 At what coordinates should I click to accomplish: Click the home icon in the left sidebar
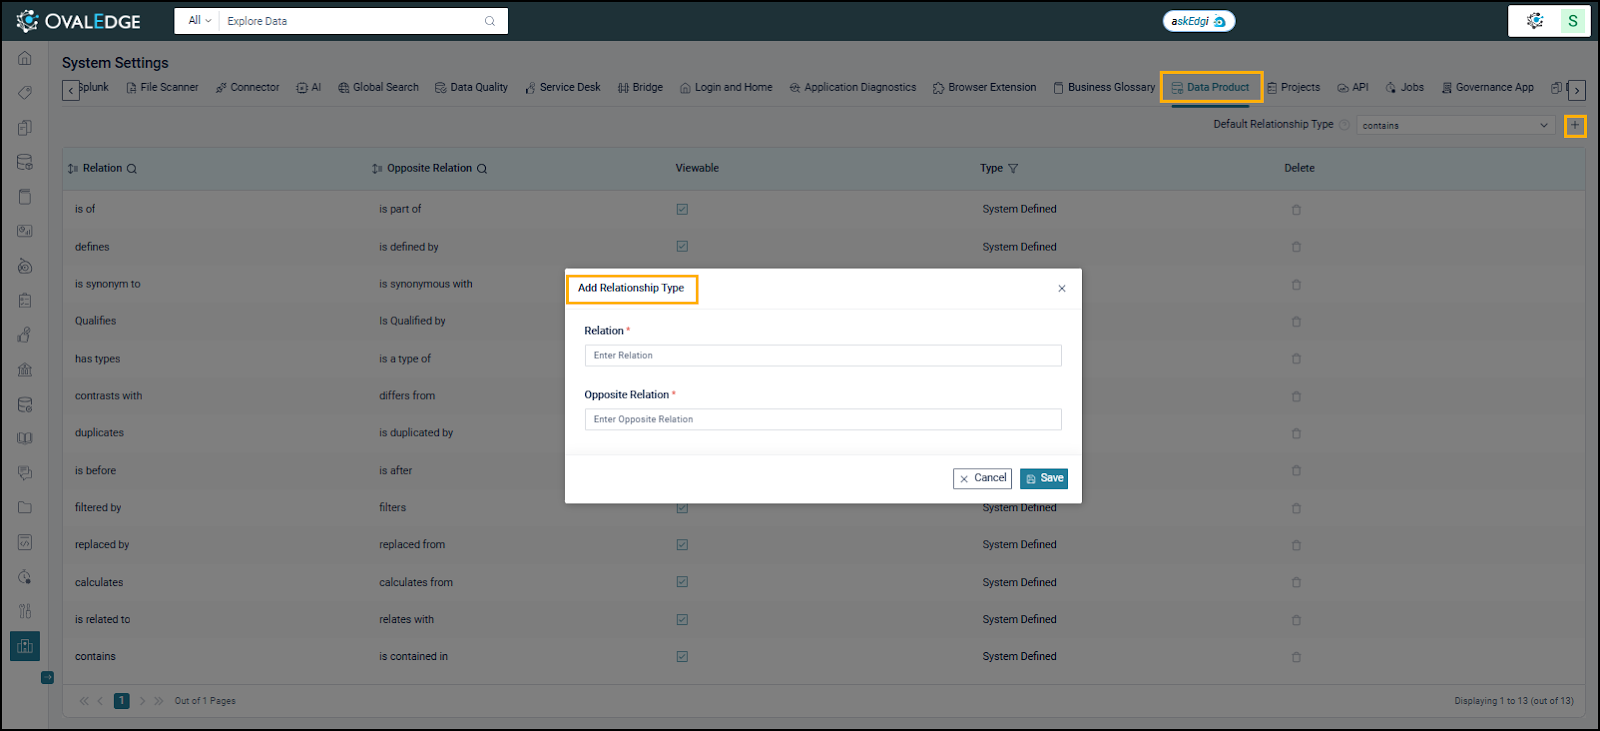[25, 58]
